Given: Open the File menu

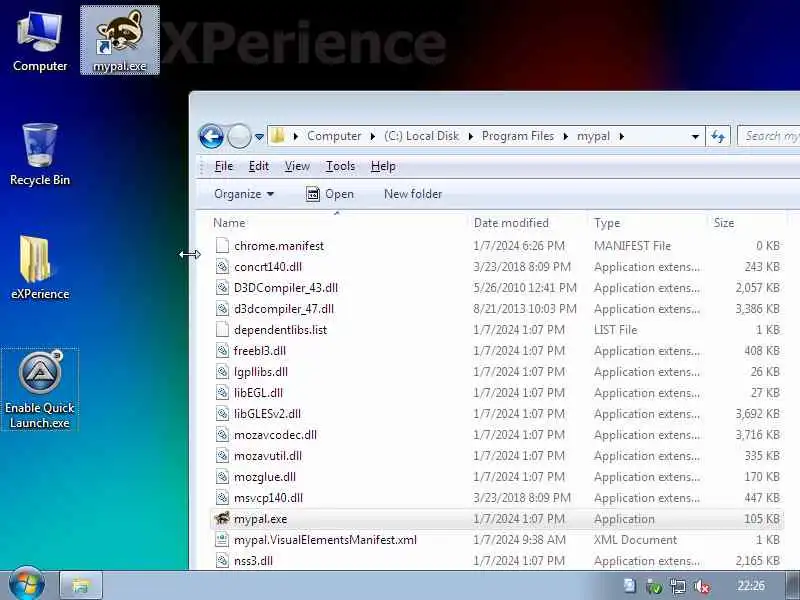Looking at the screenshot, I should [x=223, y=166].
